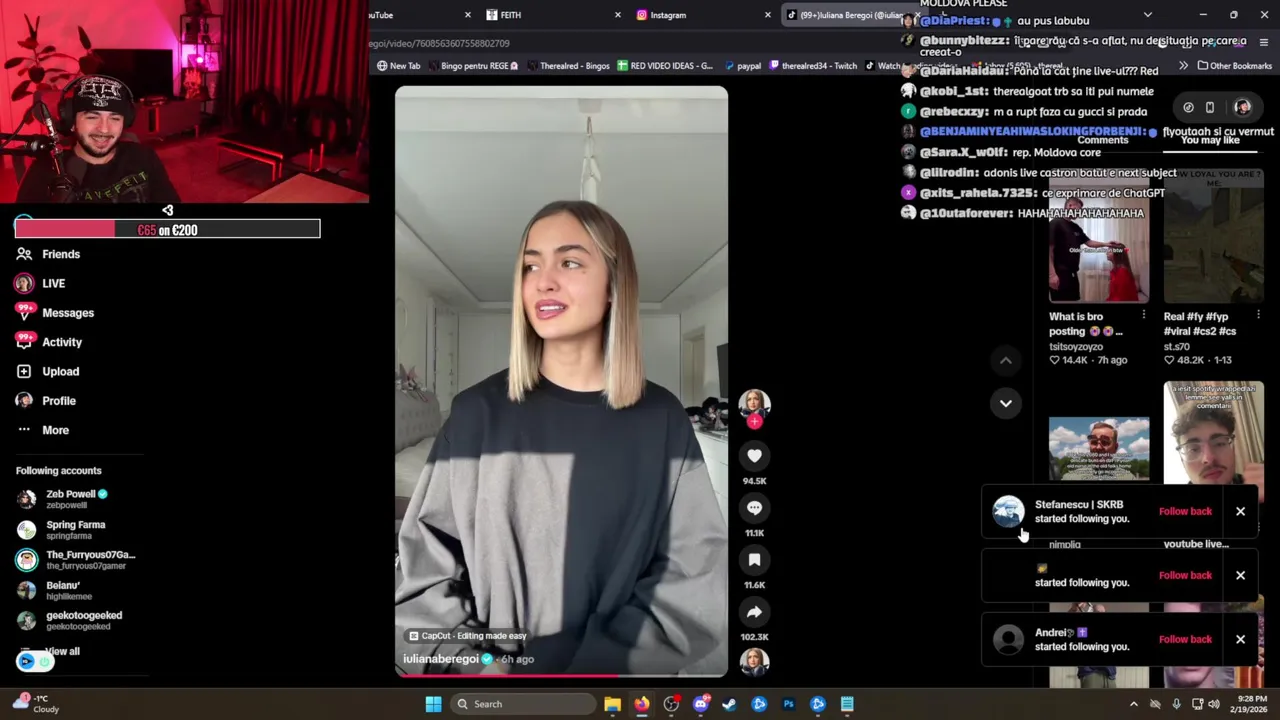
Task: Open Photoshop from the taskbar
Action: pos(788,704)
